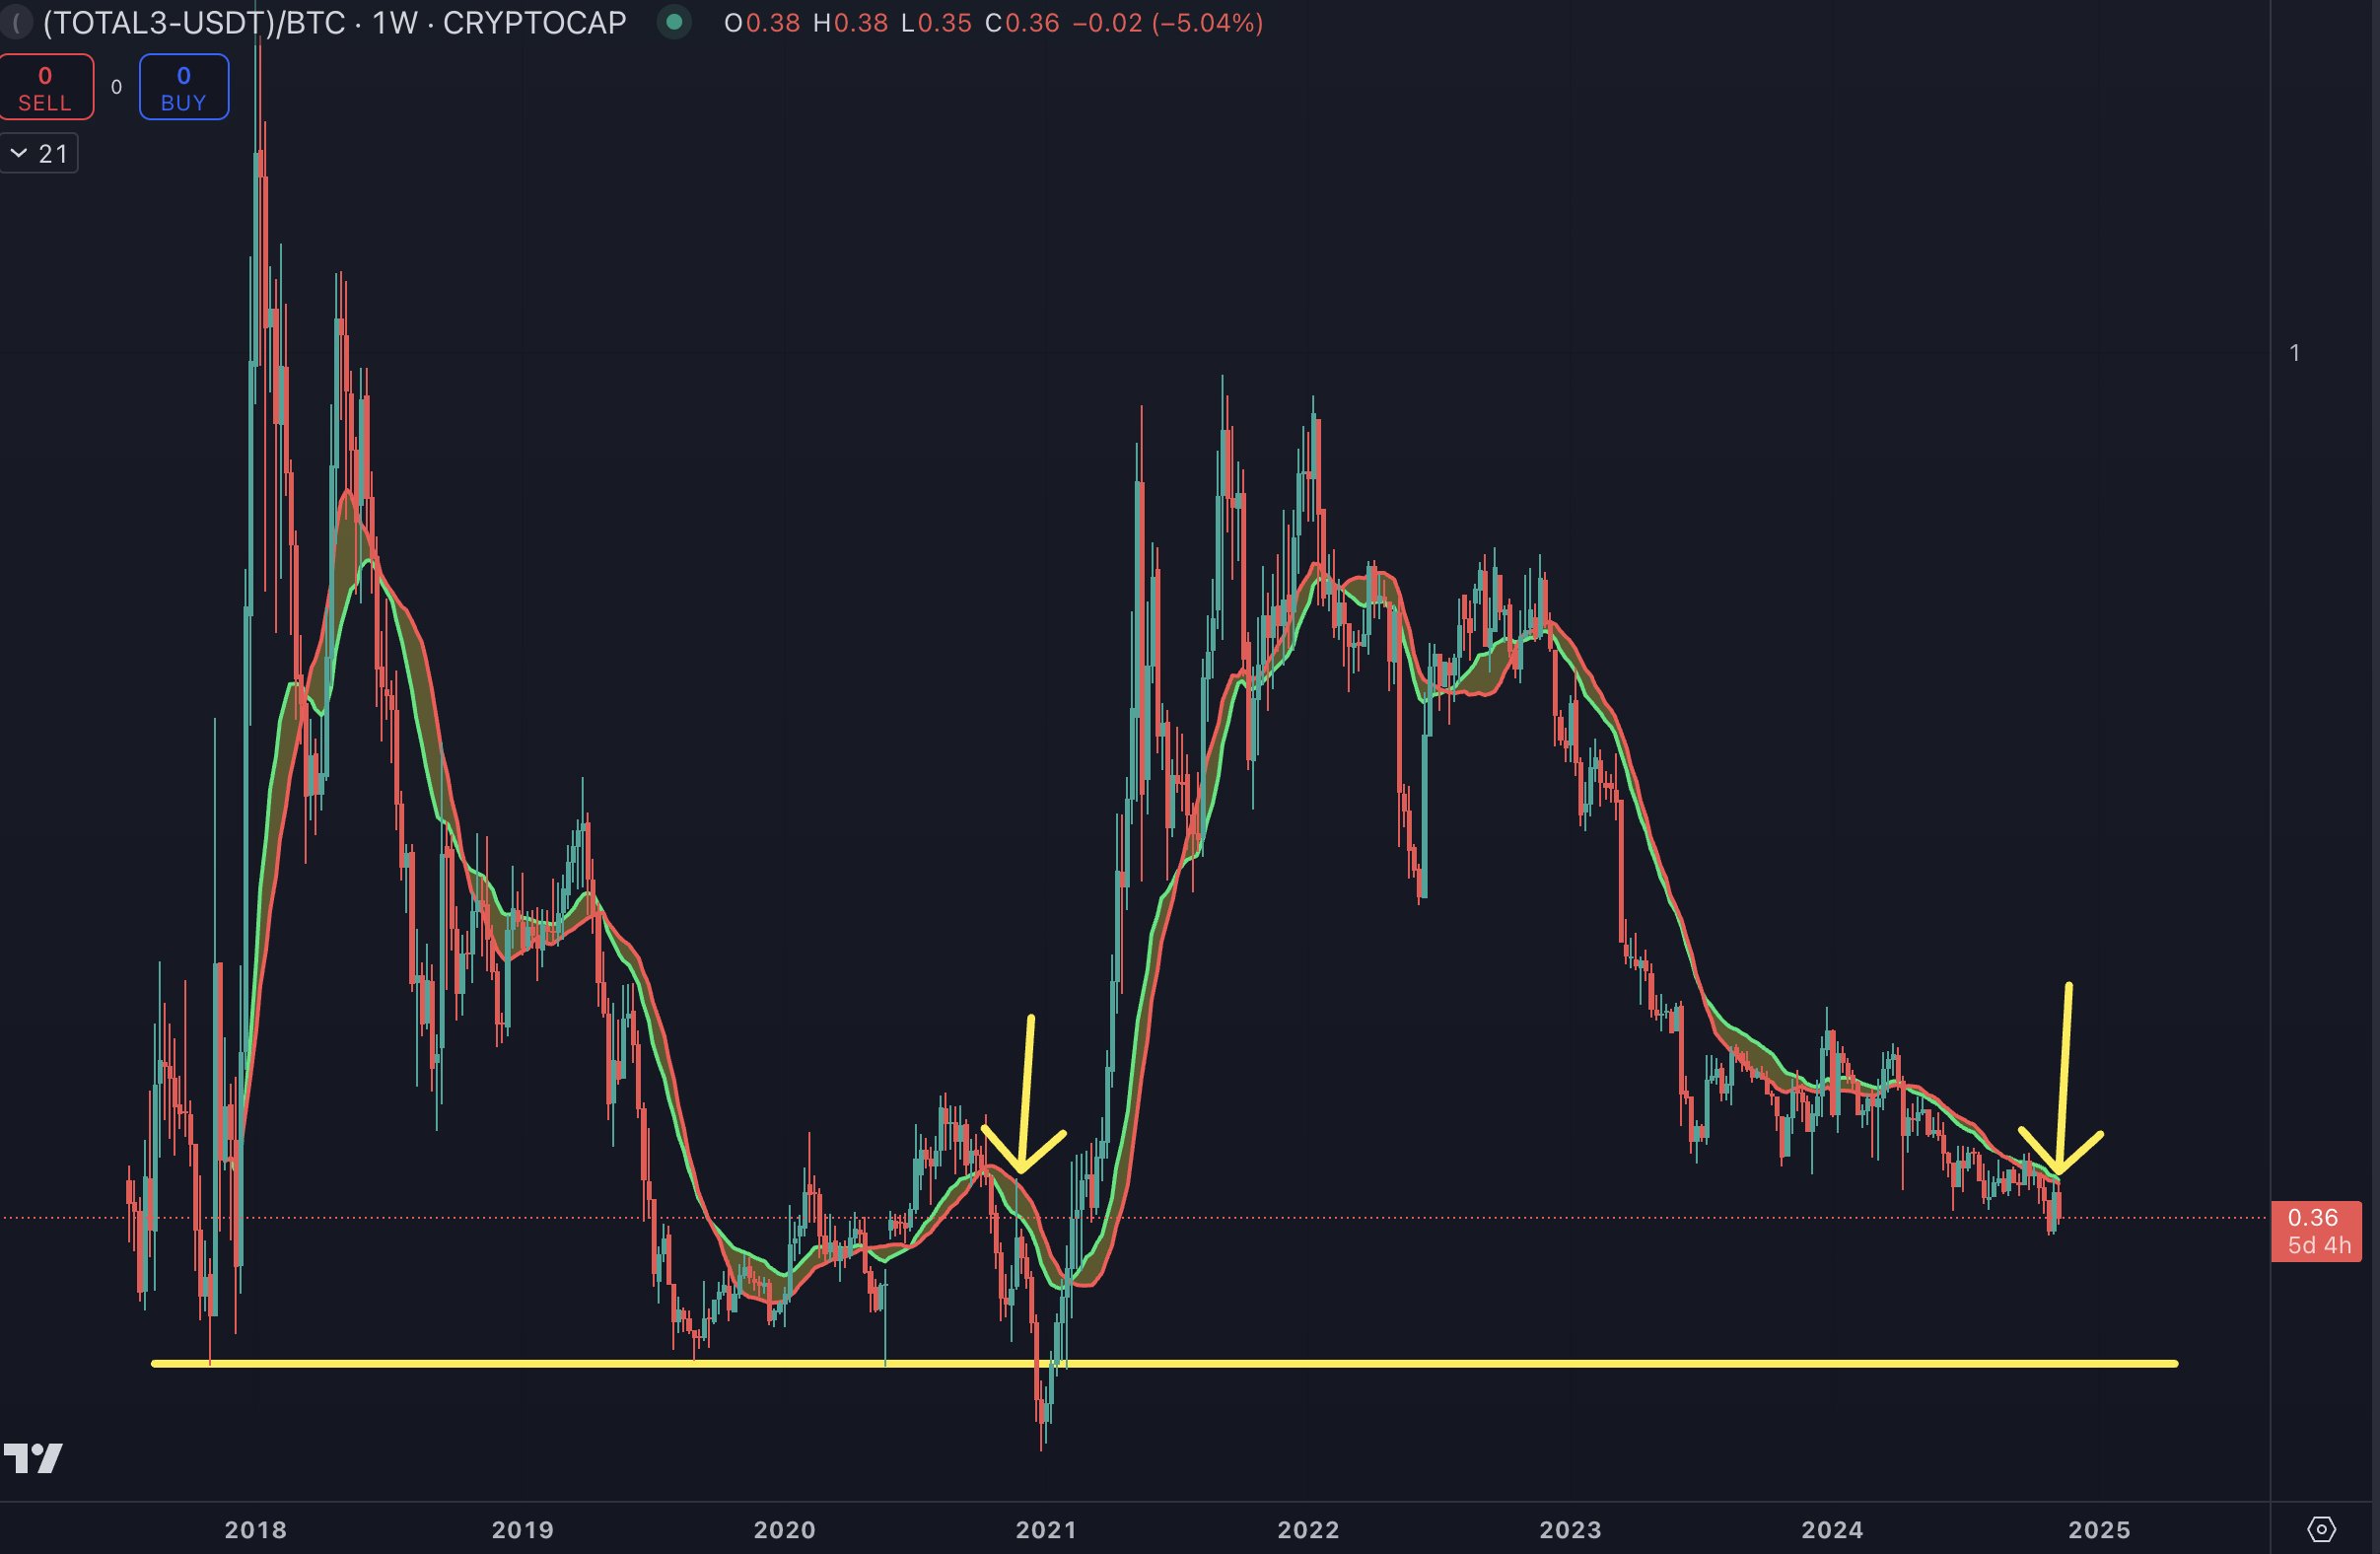Click the order quantity between SELL and BUY
The height and width of the screenshot is (1554, 2380).
coord(116,87)
